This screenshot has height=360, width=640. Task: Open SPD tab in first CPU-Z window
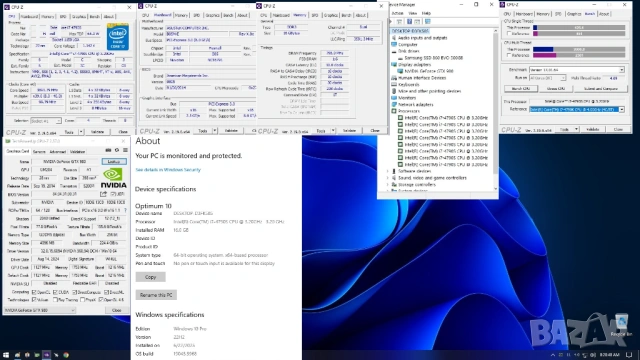63,17
